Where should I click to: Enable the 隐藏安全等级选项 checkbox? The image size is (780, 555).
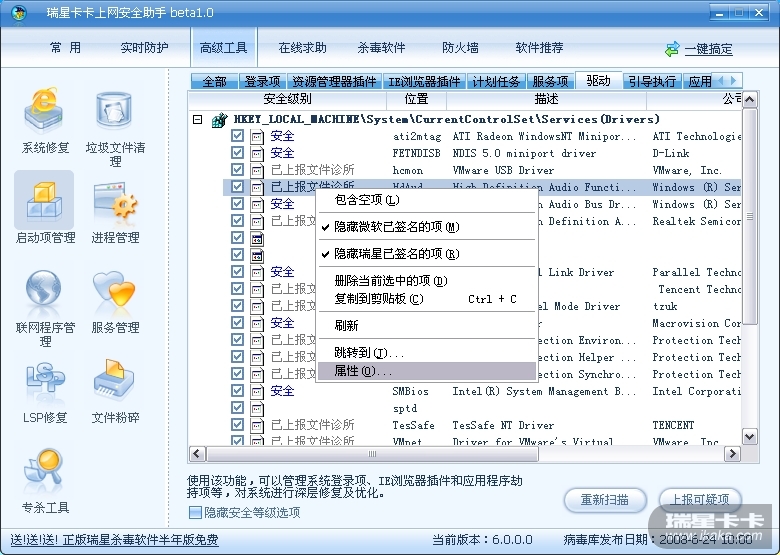tap(195, 512)
